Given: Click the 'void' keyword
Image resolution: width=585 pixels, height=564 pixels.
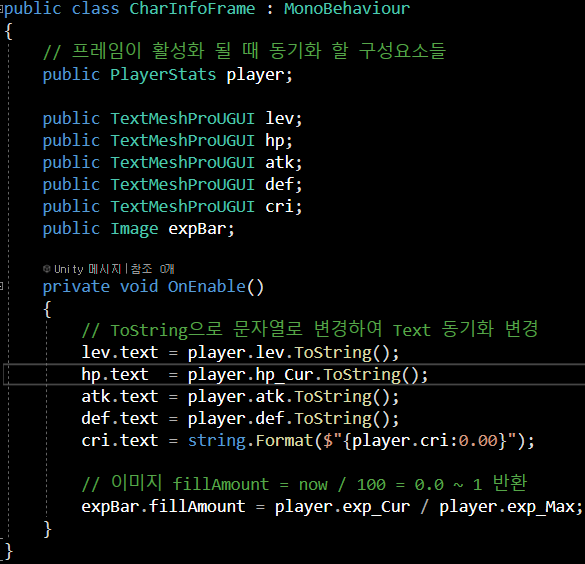Looking at the screenshot, I should (139, 286).
